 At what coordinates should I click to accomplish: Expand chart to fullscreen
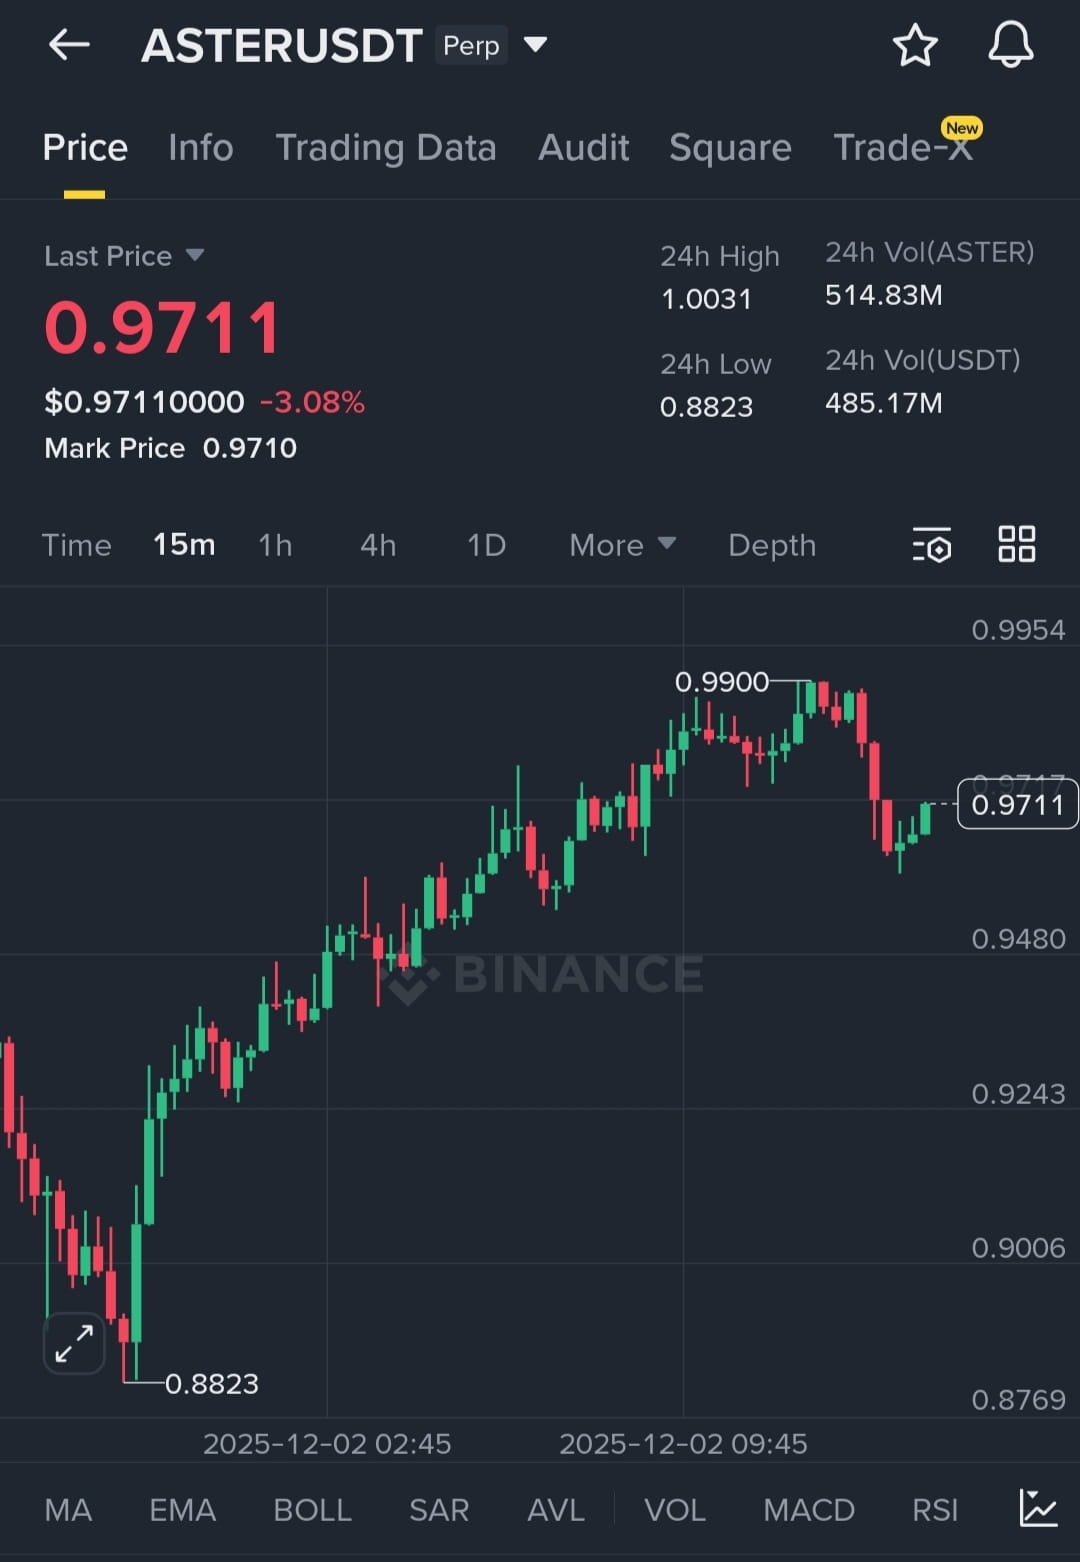74,1343
